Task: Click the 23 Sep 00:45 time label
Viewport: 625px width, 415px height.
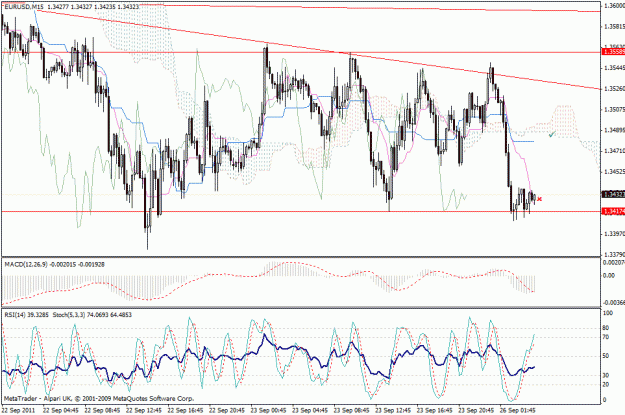Action: (x=268, y=410)
